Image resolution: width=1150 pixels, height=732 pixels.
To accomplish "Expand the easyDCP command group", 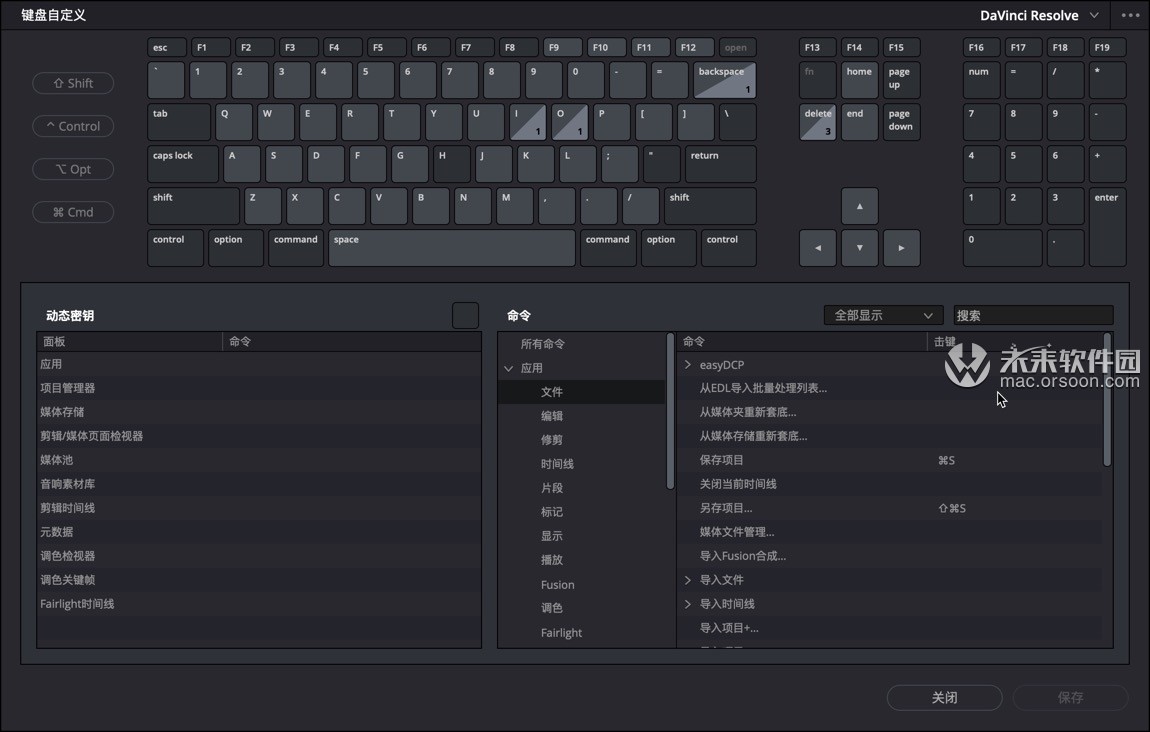I will (687, 365).
